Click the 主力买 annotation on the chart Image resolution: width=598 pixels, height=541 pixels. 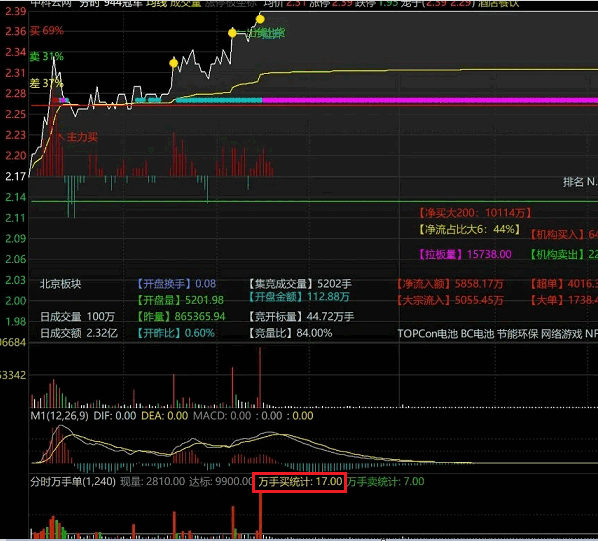pos(82,137)
